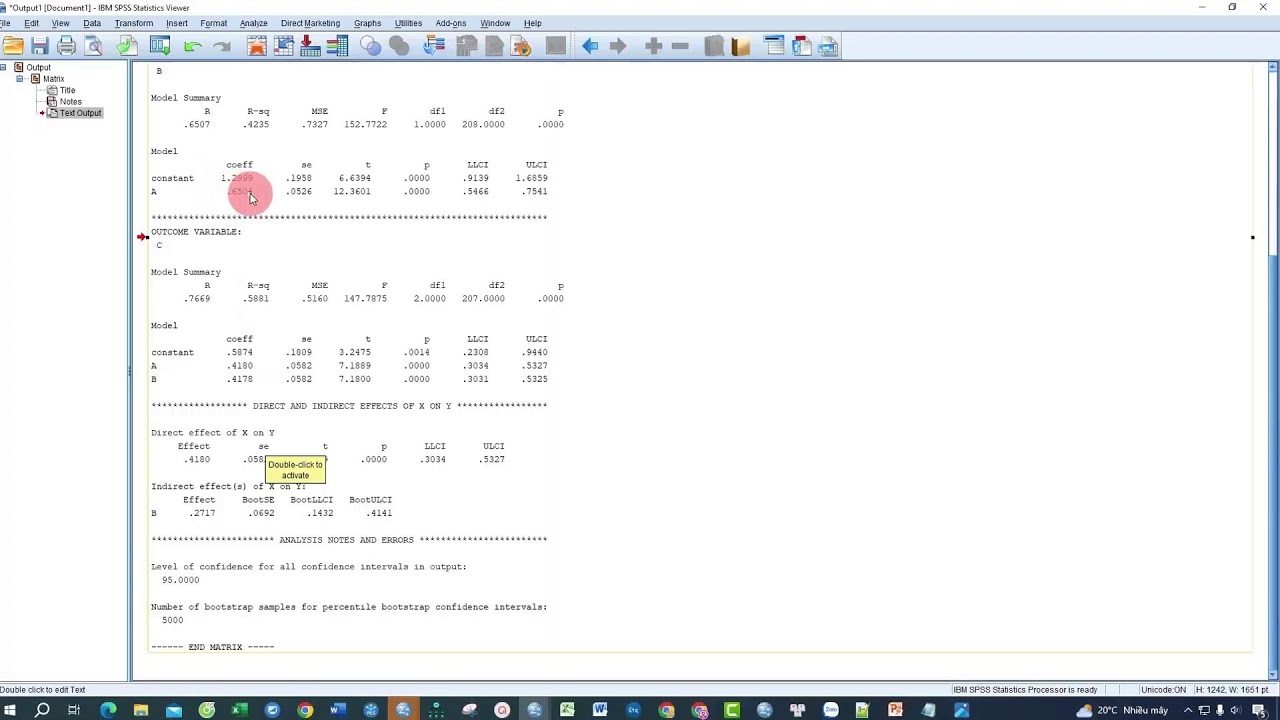Click the confidence level value 95.0000
This screenshot has width=1280, height=720.
coord(181,580)
